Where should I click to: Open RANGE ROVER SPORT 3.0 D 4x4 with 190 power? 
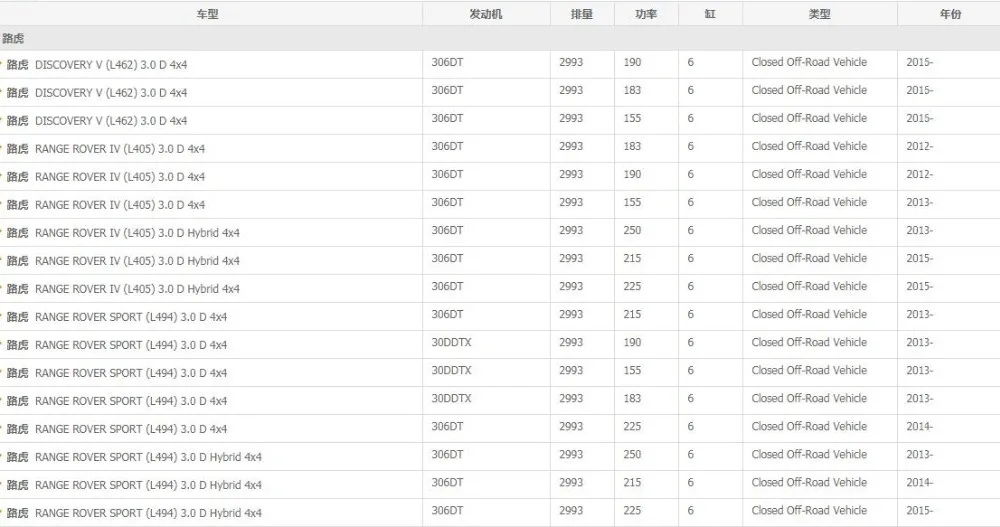[131, 345]
